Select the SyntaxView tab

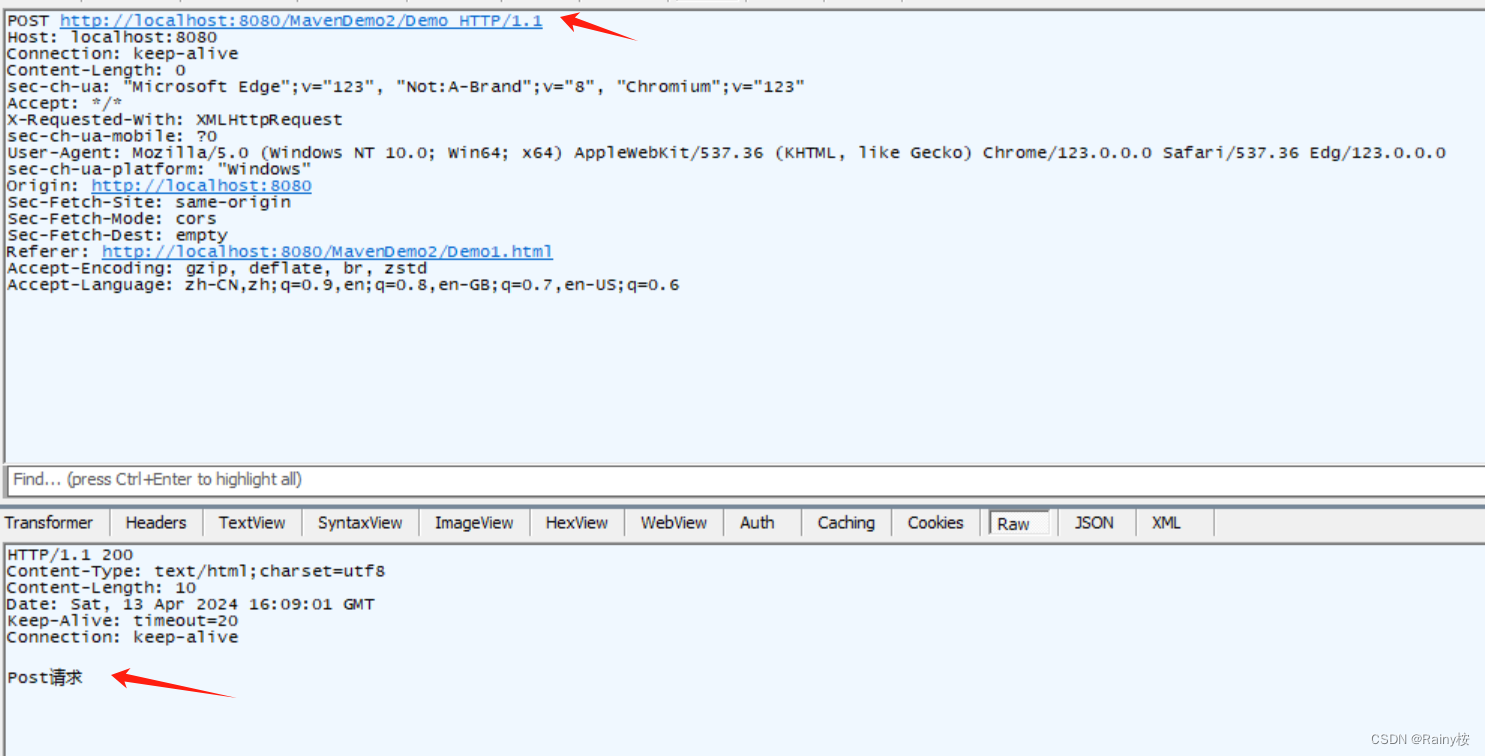coord(360,522)
